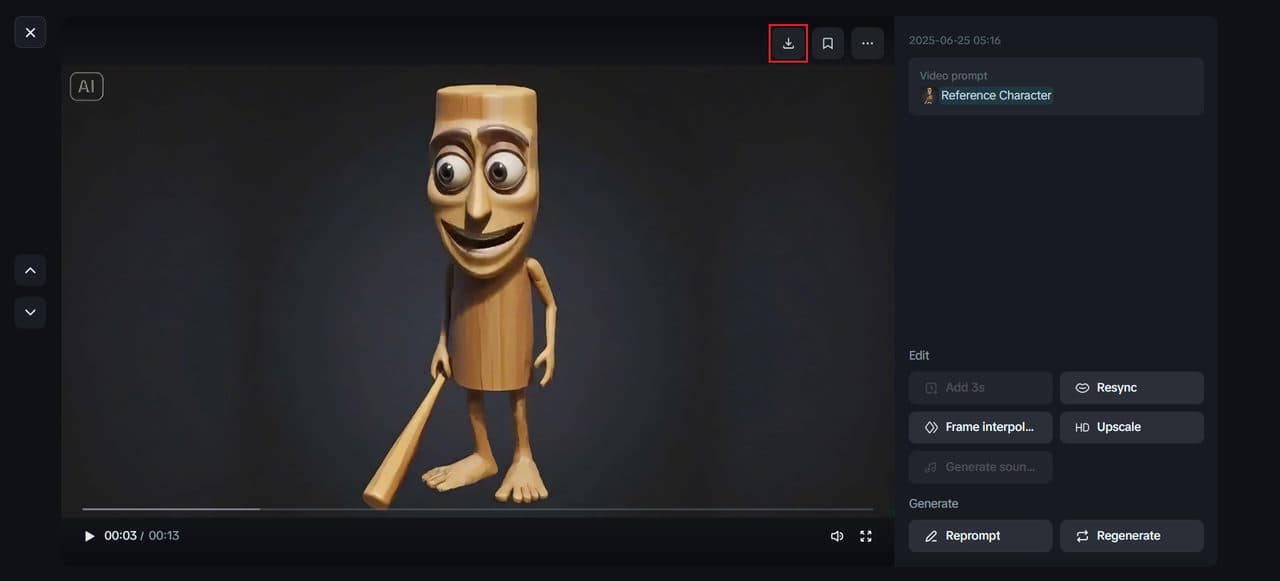1280x581 pixels.
Task: Play the video
Action: (89, 536)
